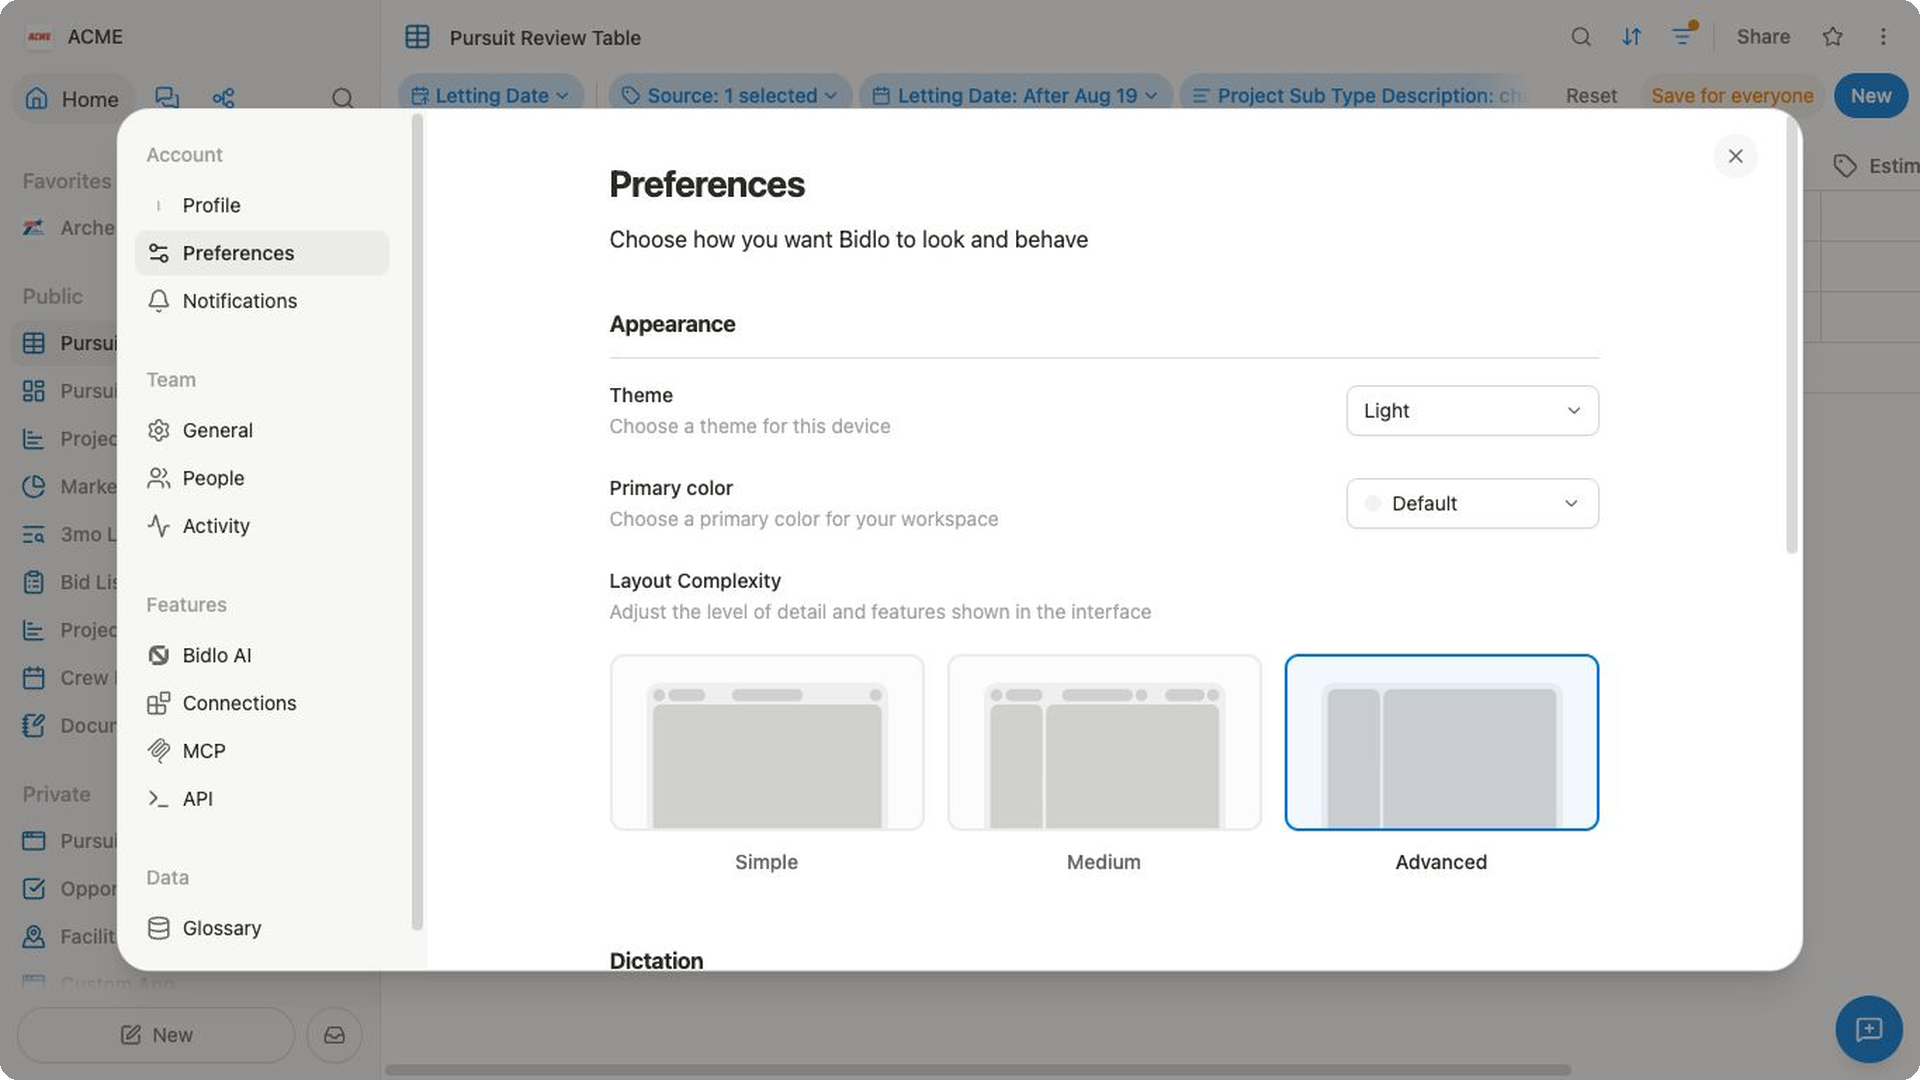Screen dimensions: 1920x1080
Task: Open API feature settings
Action: pos(261,799)
